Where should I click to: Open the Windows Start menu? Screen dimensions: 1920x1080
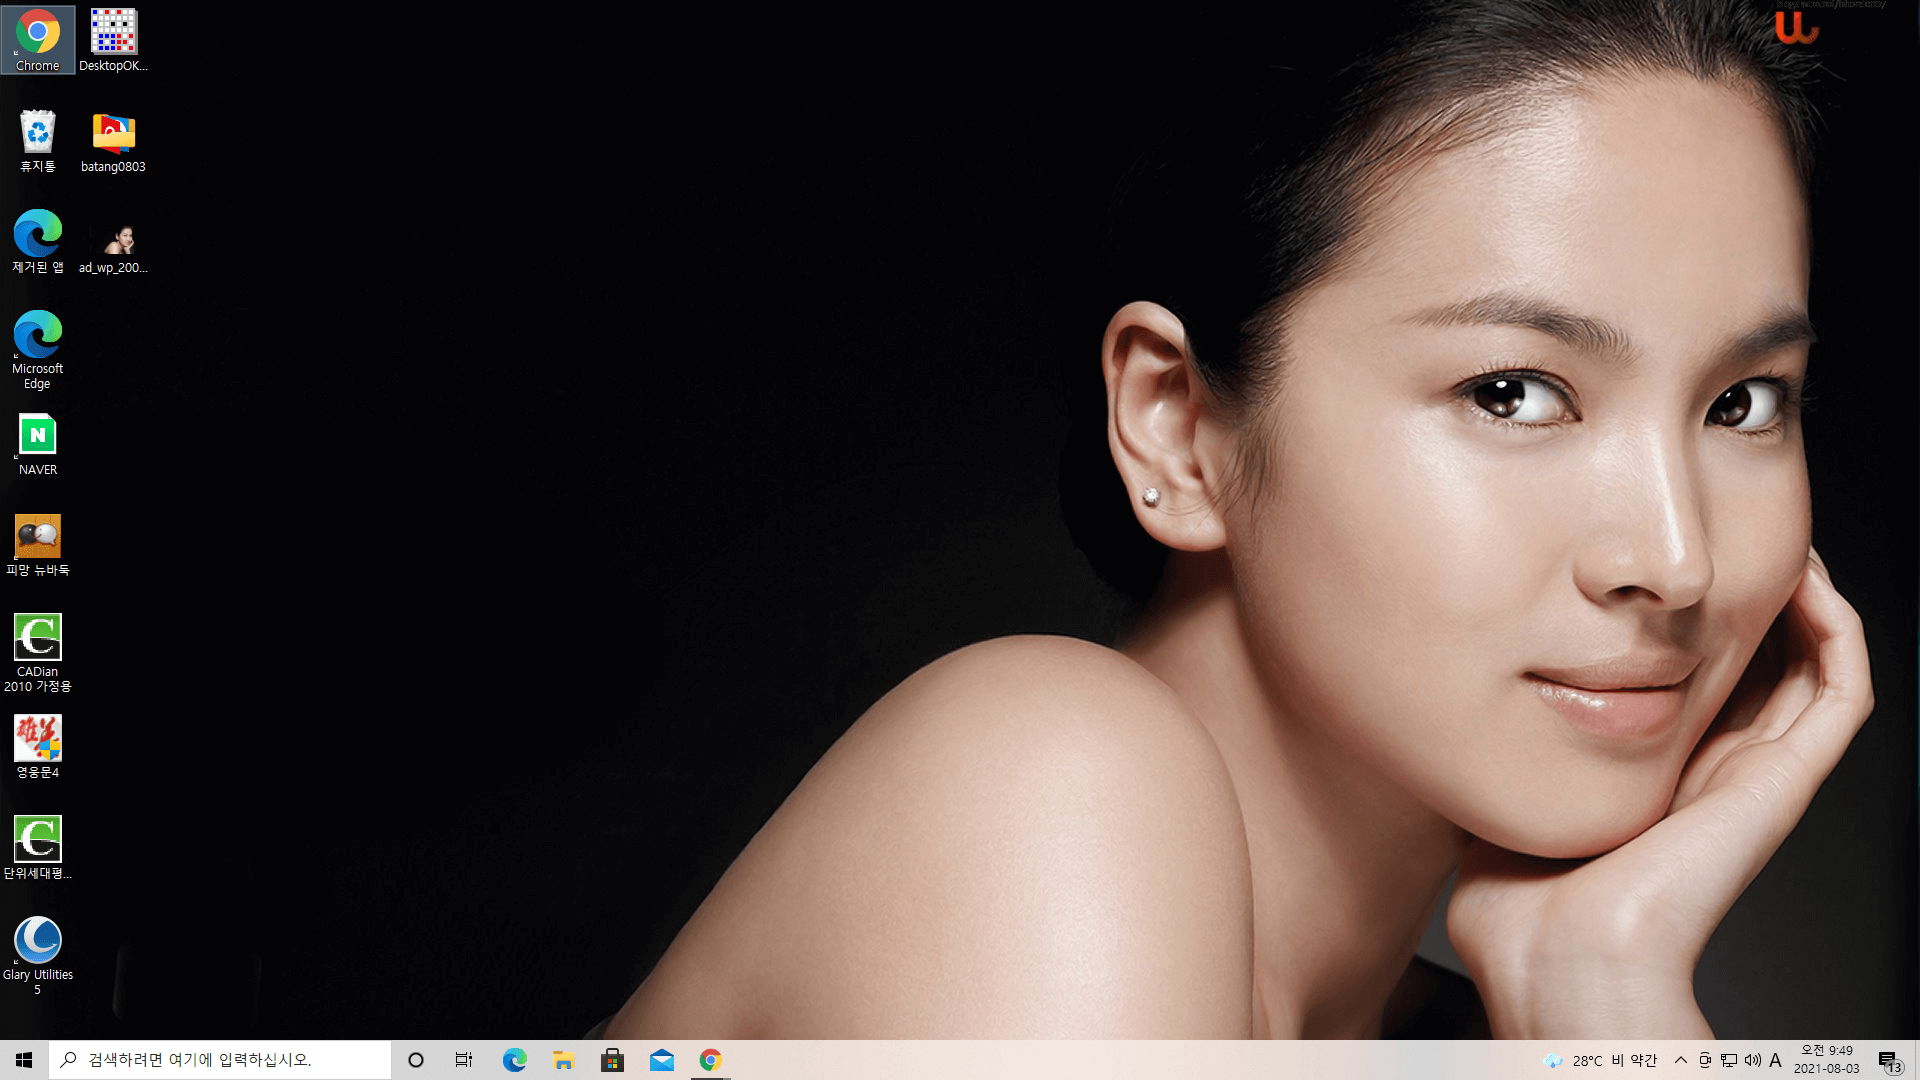coord(24,1060)
